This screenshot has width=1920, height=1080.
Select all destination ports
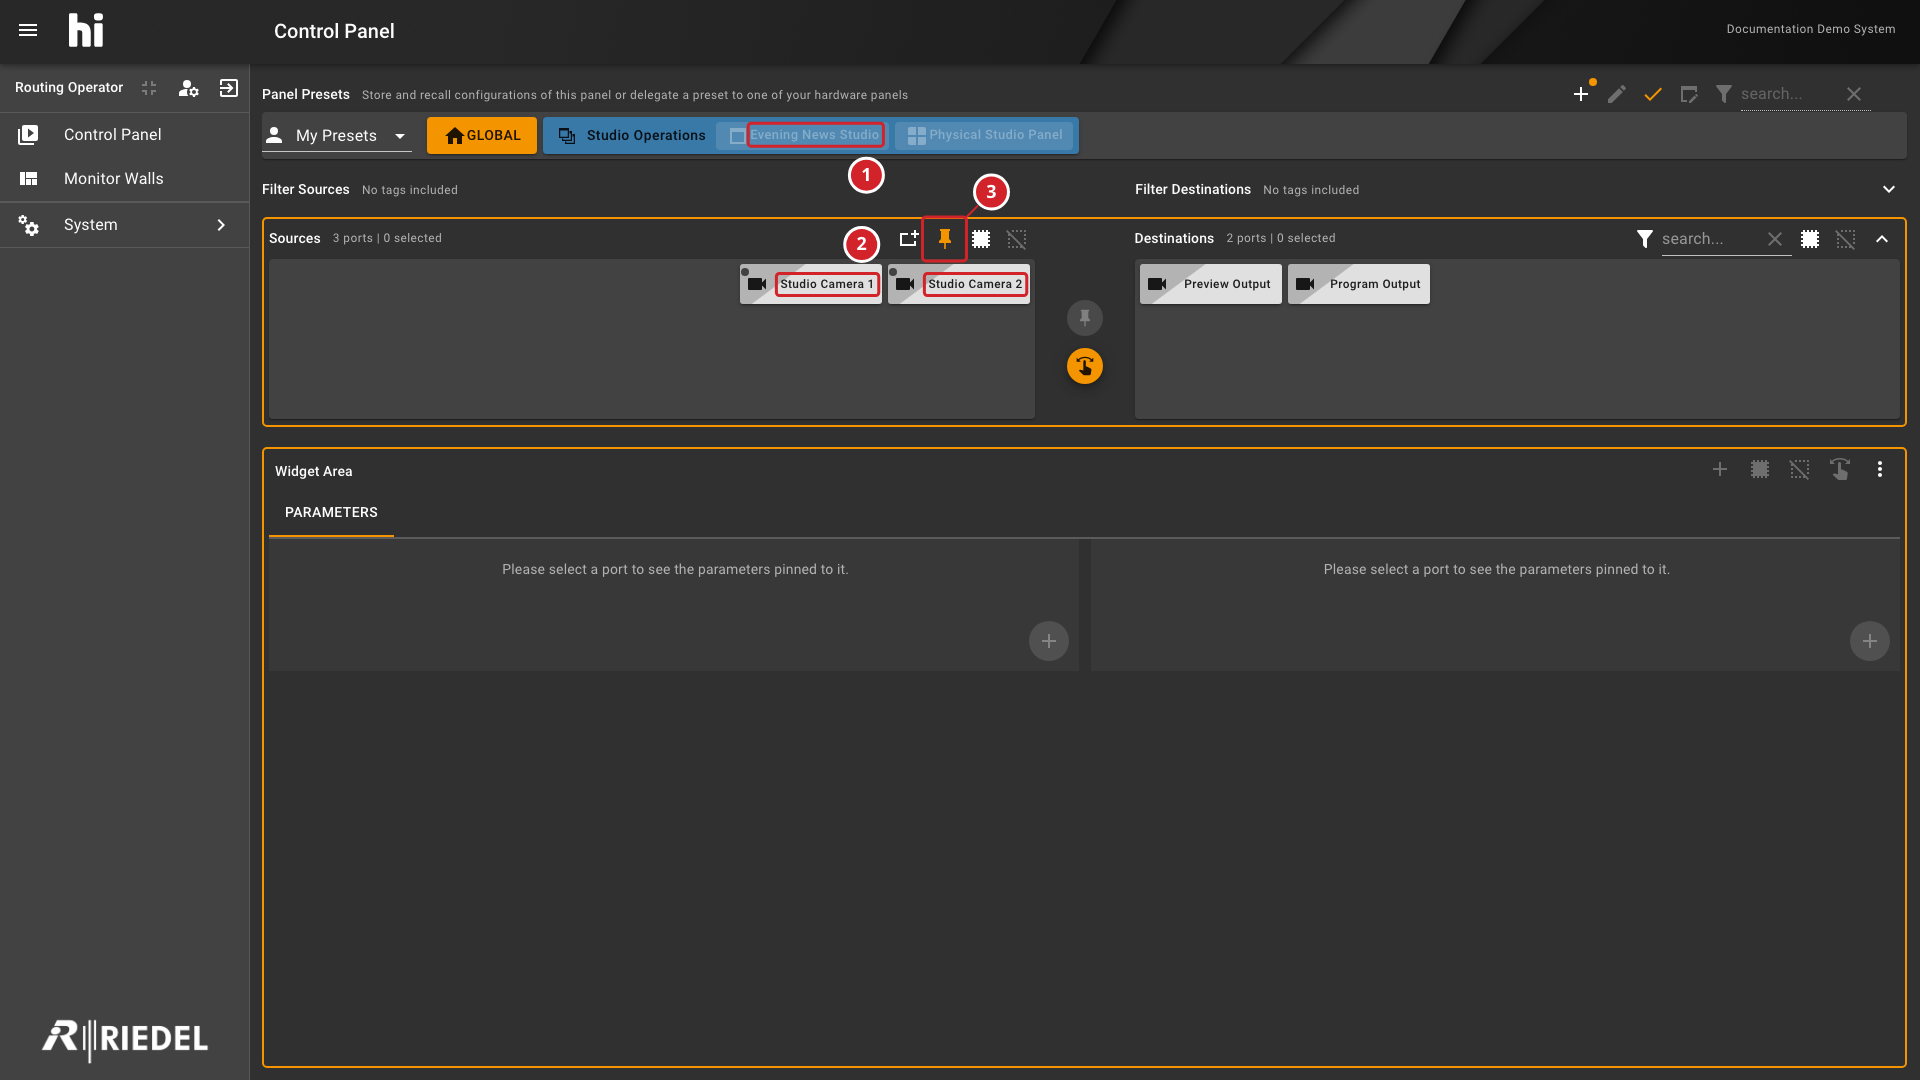(x=1810, y=239)
